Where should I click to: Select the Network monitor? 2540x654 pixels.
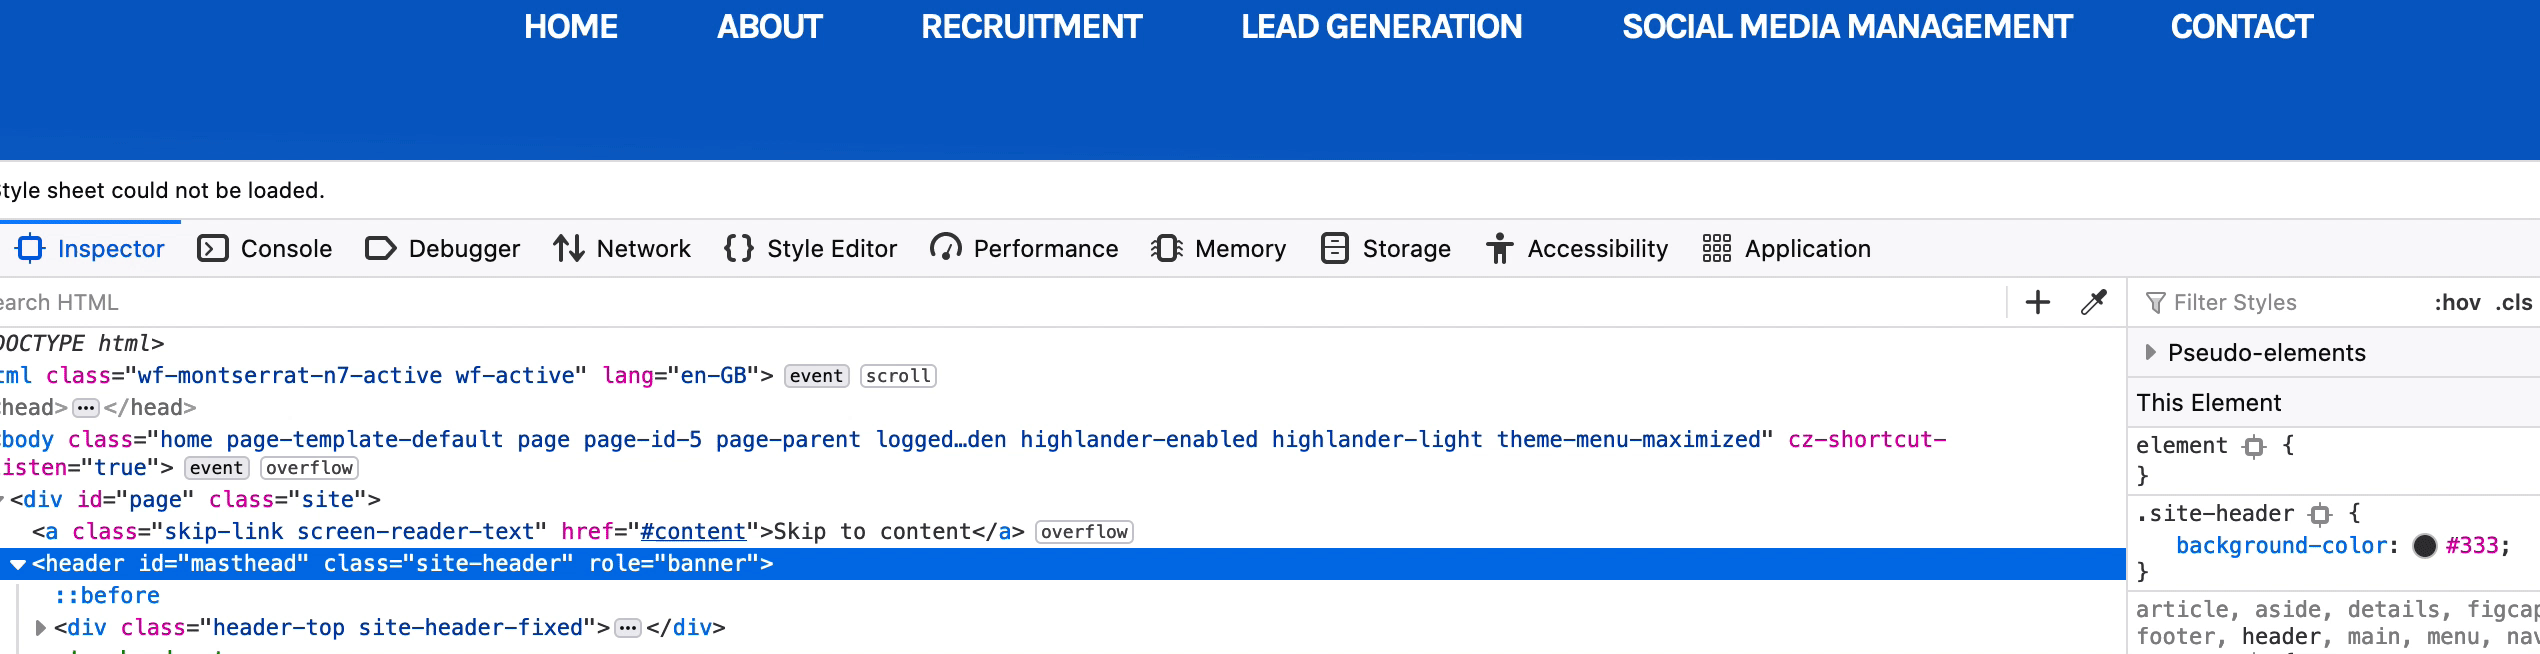pyautogui.click(x=642, y=249)
